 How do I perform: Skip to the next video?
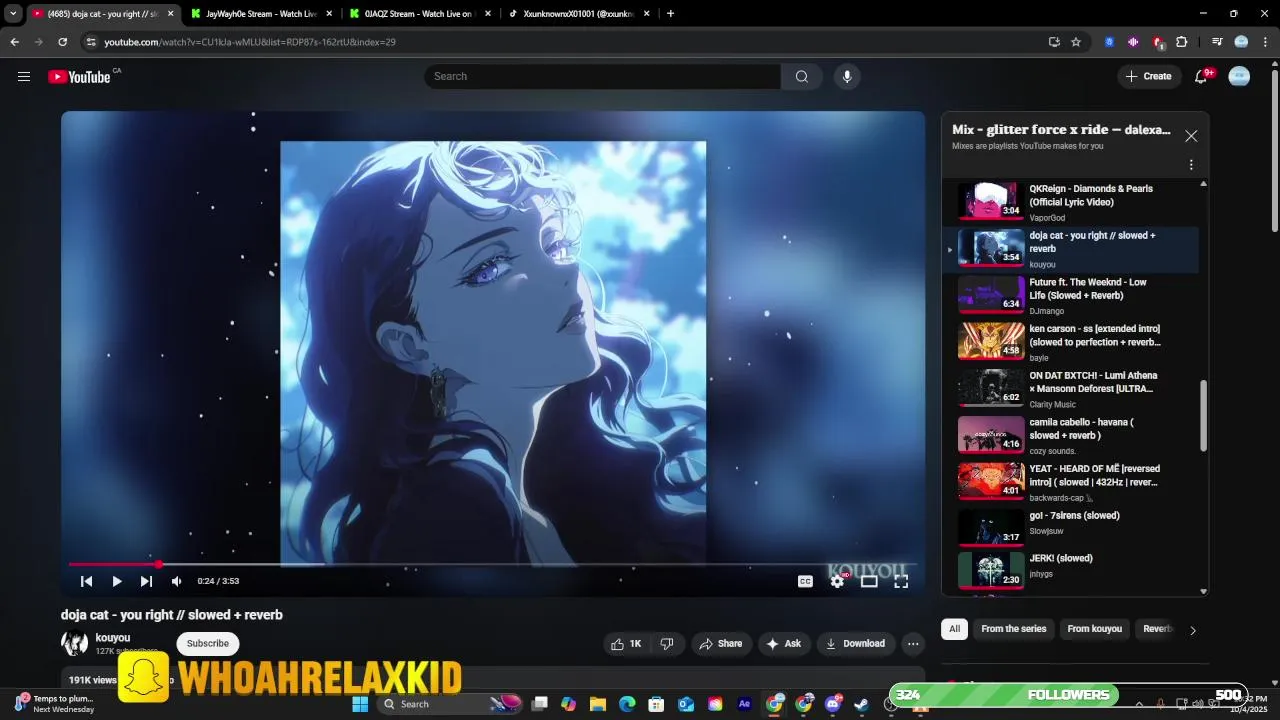(147, 581)
